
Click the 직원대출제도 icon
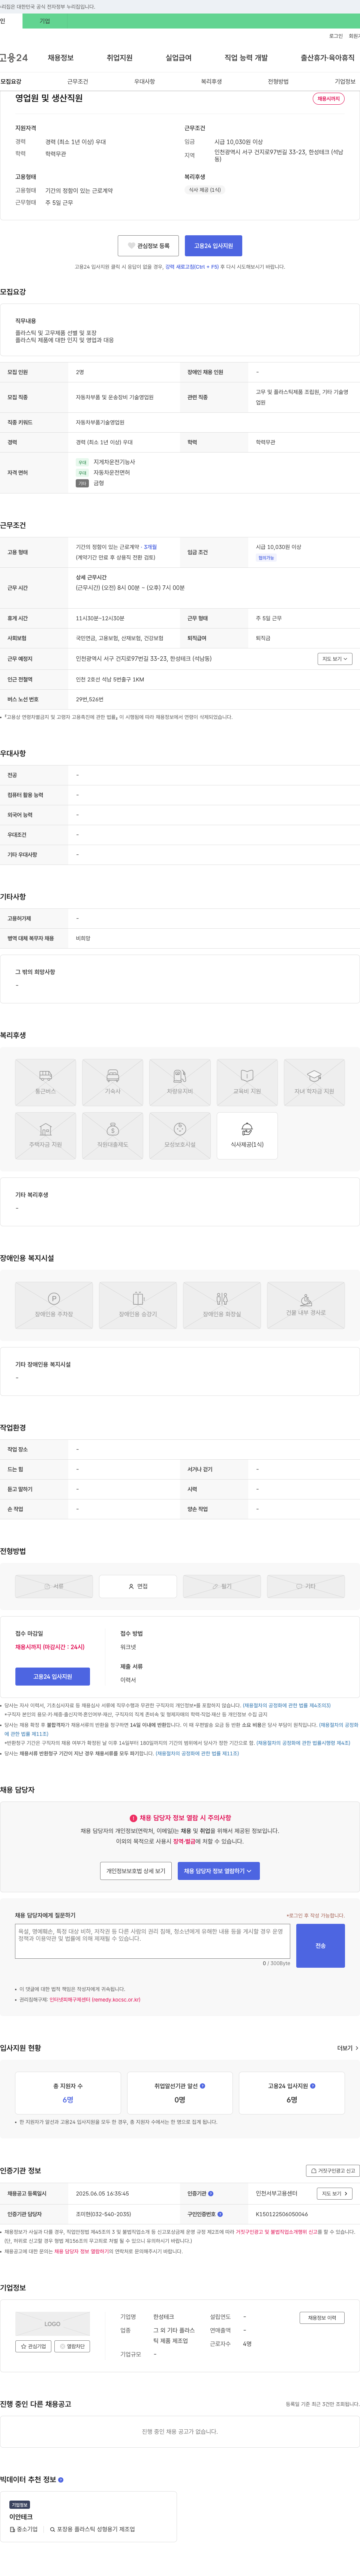[112, 1135]
